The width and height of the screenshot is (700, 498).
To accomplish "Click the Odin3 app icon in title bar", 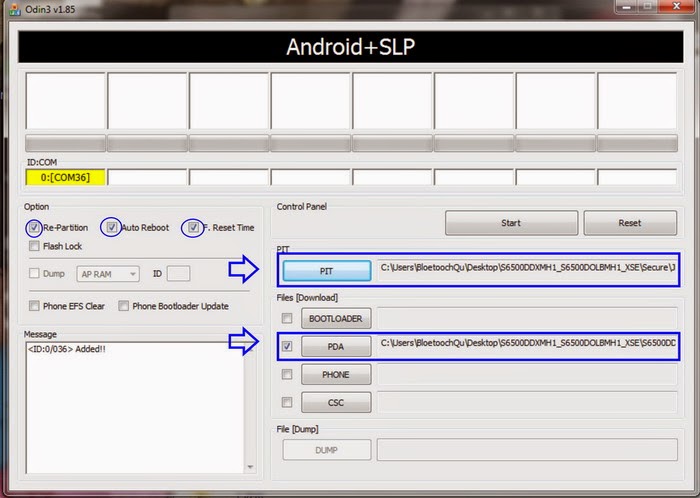I will [14, 9].
